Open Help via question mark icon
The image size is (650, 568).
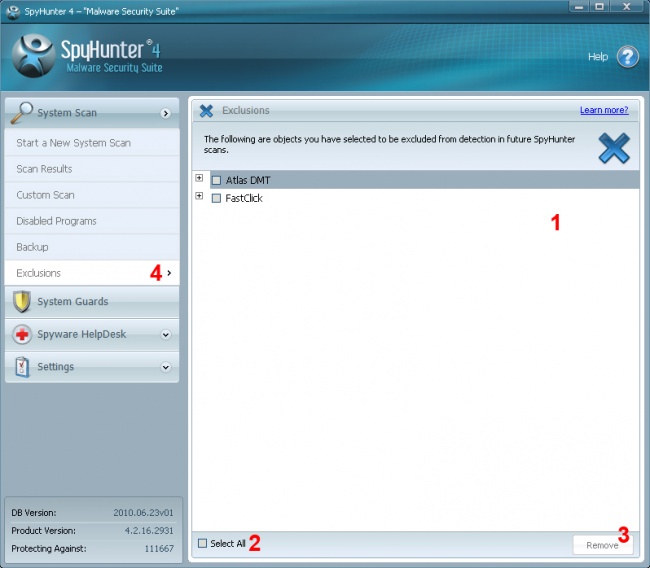627,57
